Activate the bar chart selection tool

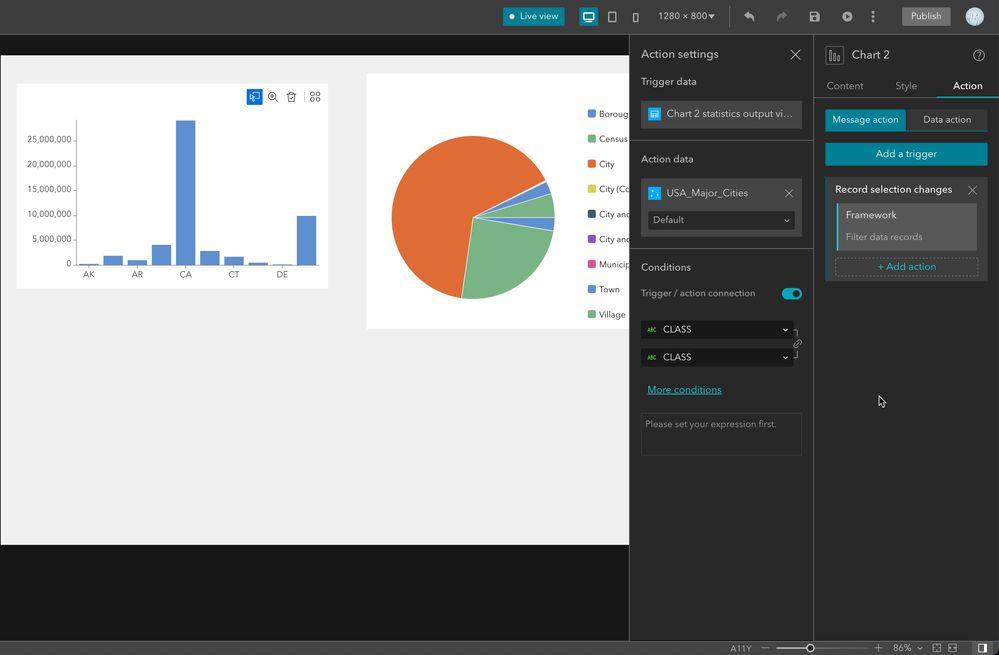coord(254,97)
